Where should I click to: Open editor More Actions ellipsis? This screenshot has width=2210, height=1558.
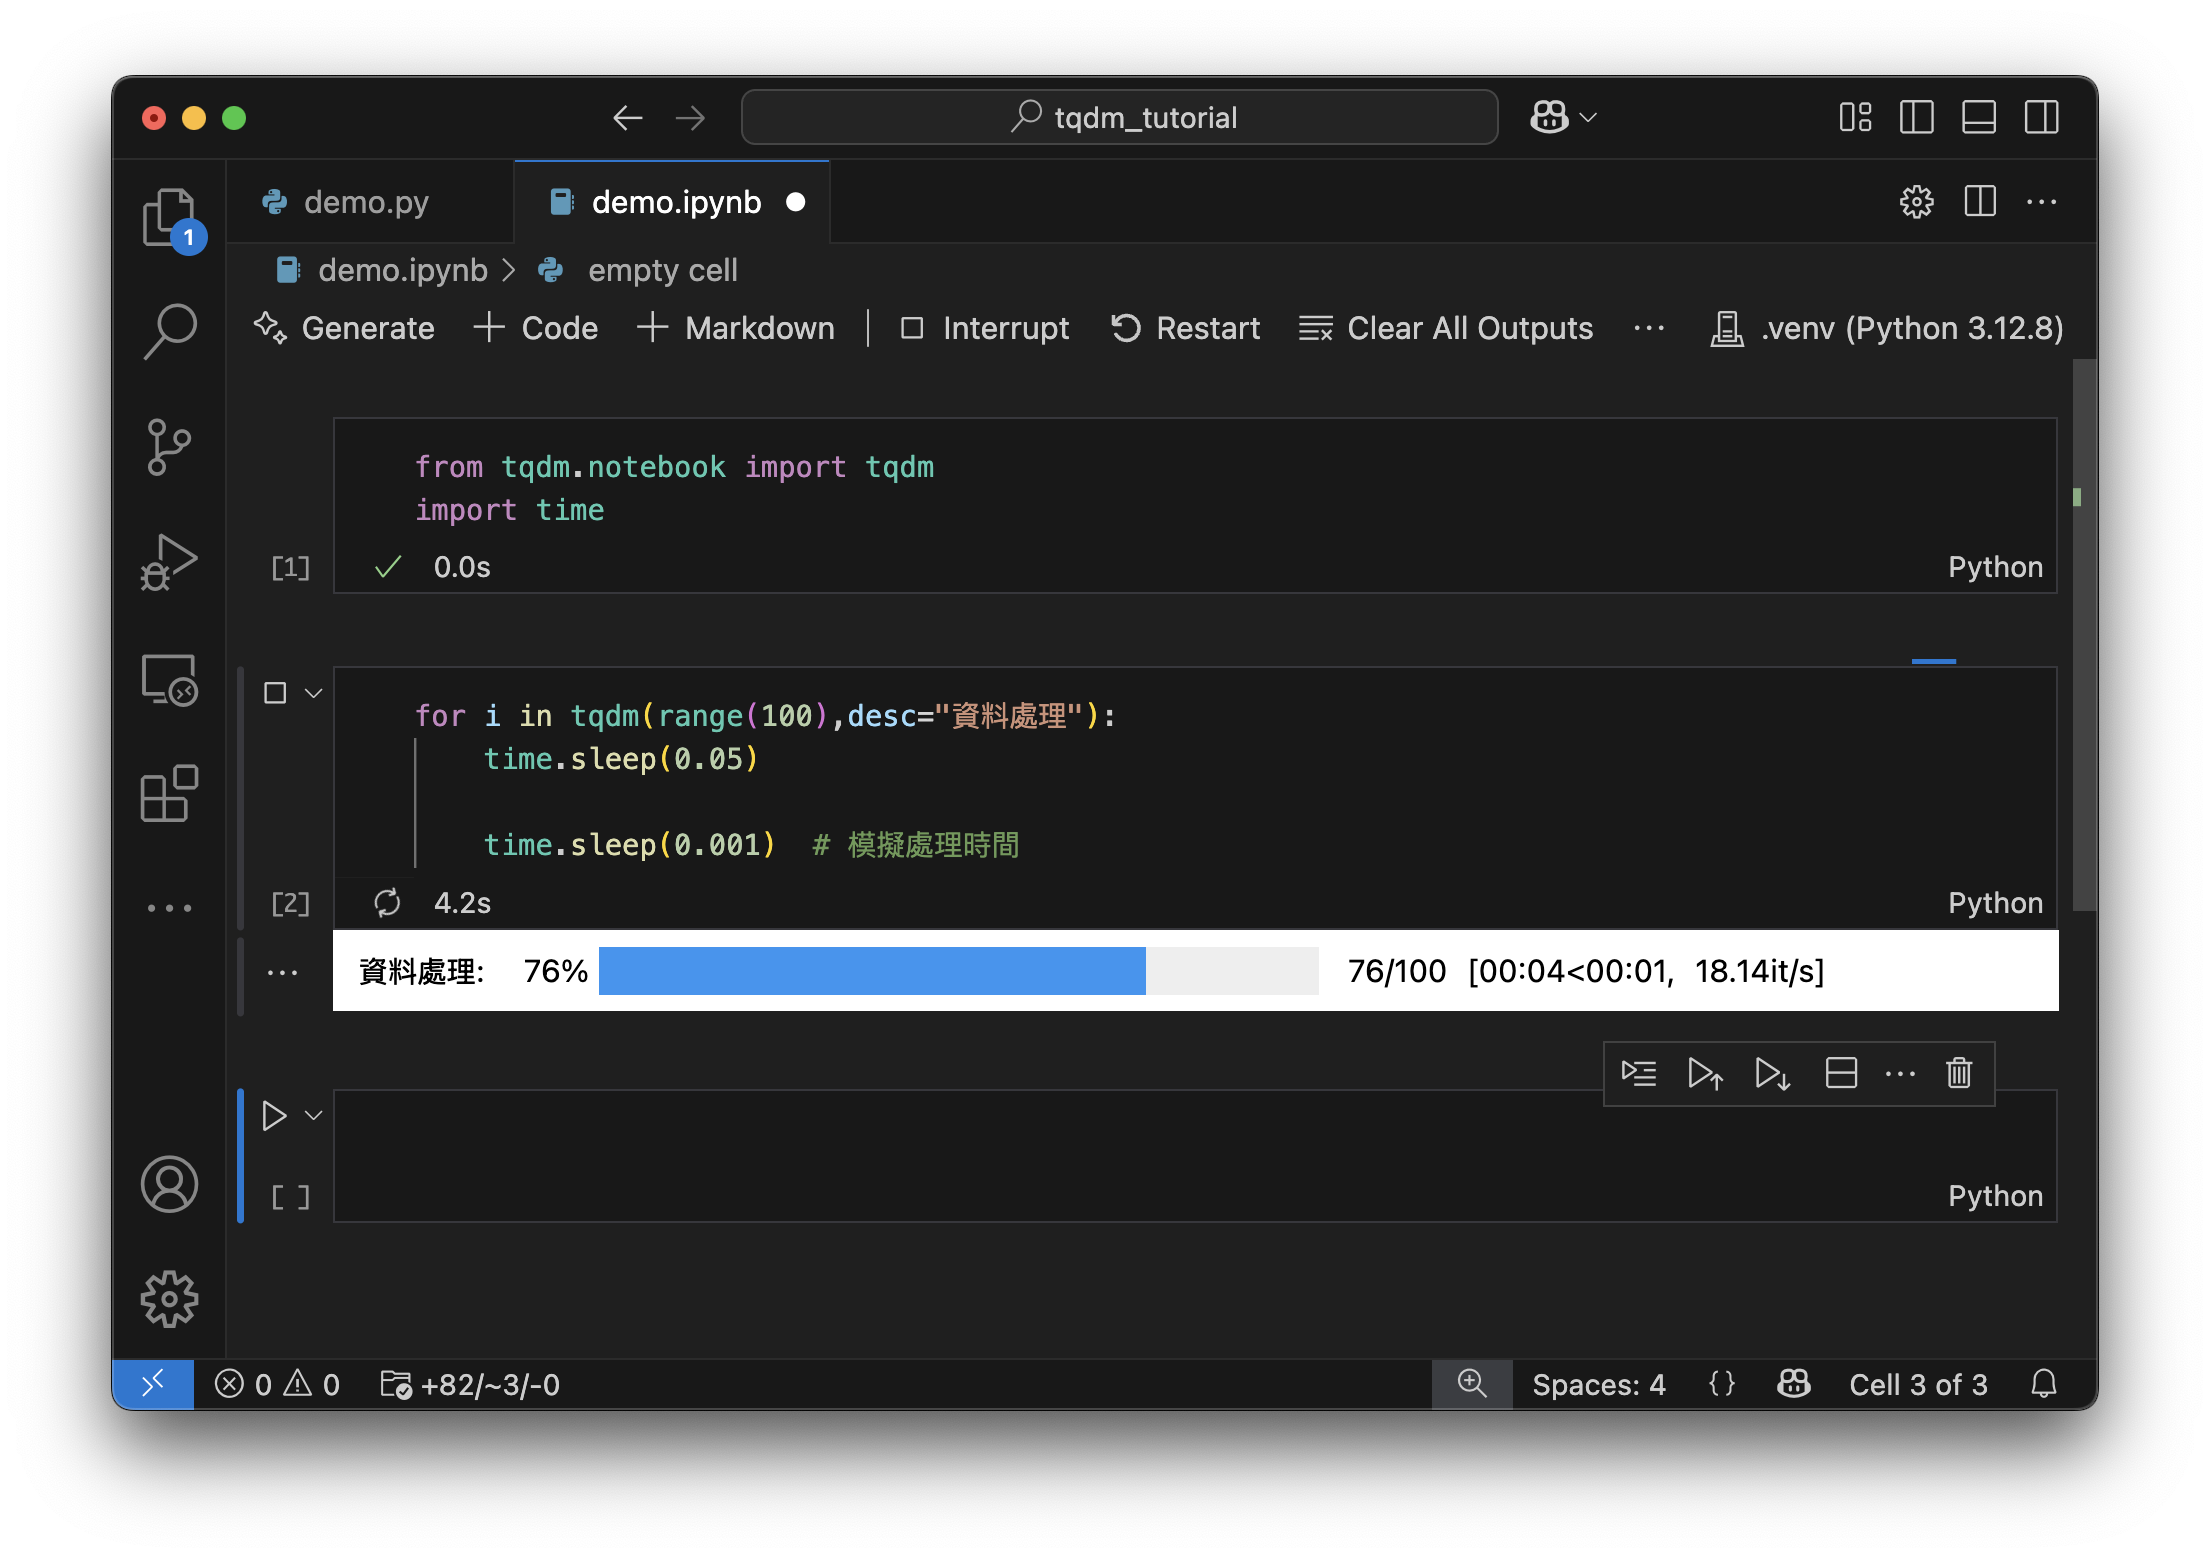coord(2042,202)
